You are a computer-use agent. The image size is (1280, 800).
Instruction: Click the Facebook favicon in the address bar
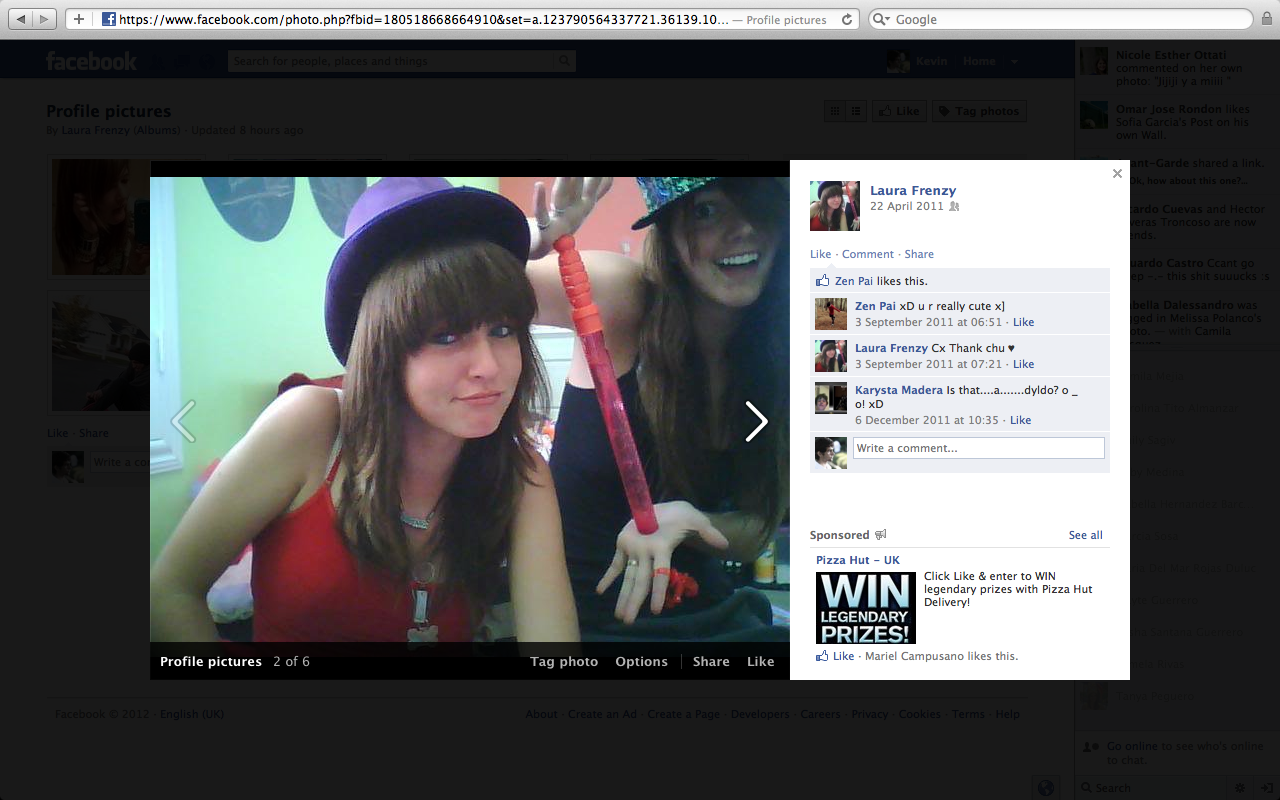(109, 19)
